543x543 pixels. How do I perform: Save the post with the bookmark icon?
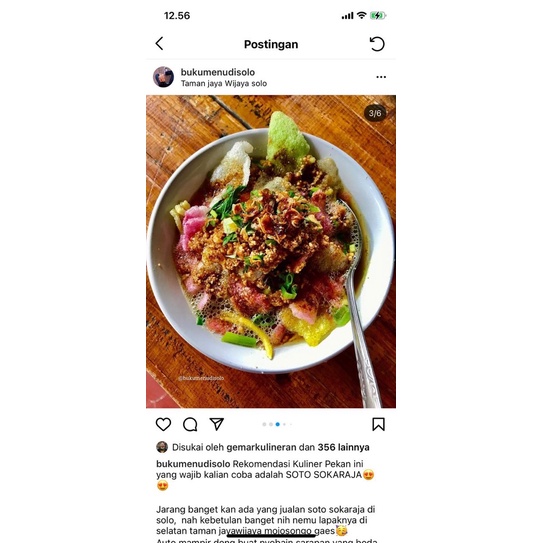pos(378,424)
